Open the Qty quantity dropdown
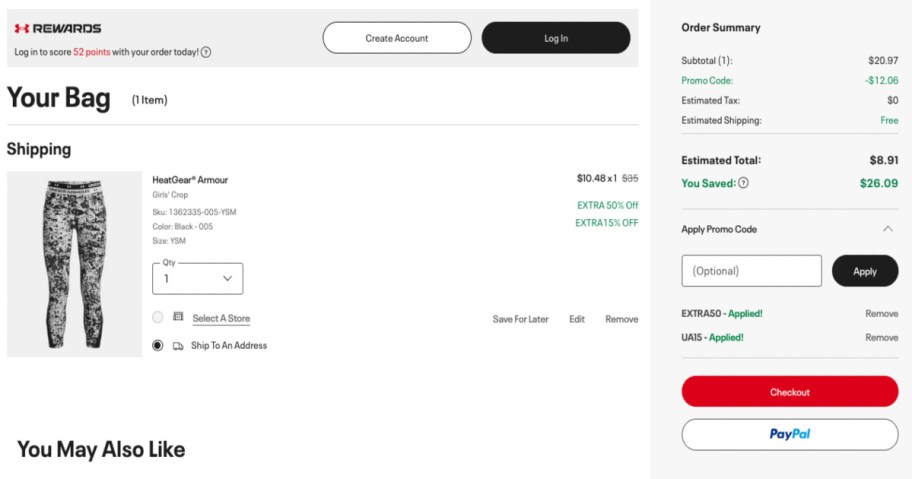The image size is (912, 479). coord(198,278)
